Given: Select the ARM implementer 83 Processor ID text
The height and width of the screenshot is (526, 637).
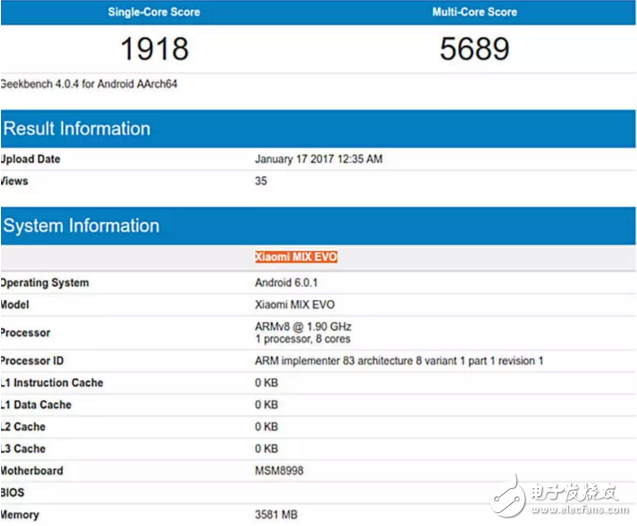Looking at the screenshot, I should click(x=401, y=361).
